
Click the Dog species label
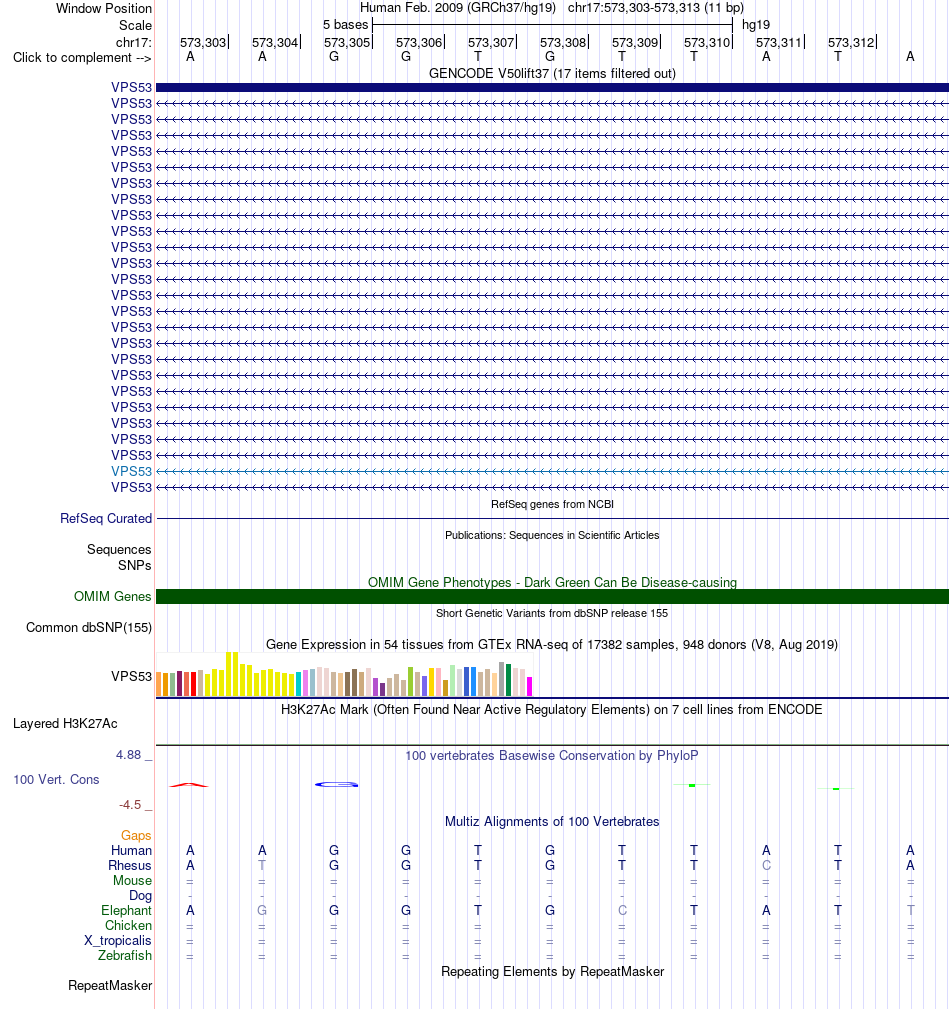[x=140, y=896]
